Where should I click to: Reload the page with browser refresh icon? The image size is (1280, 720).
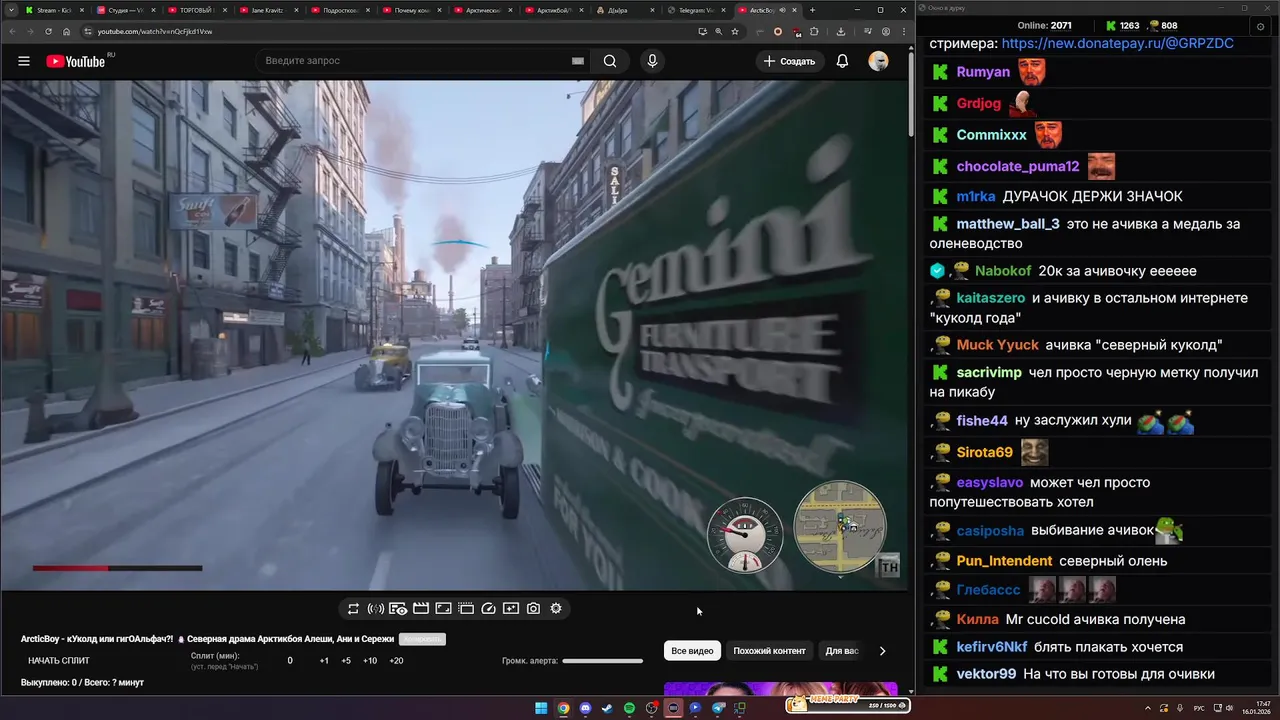tap(48, 31)
